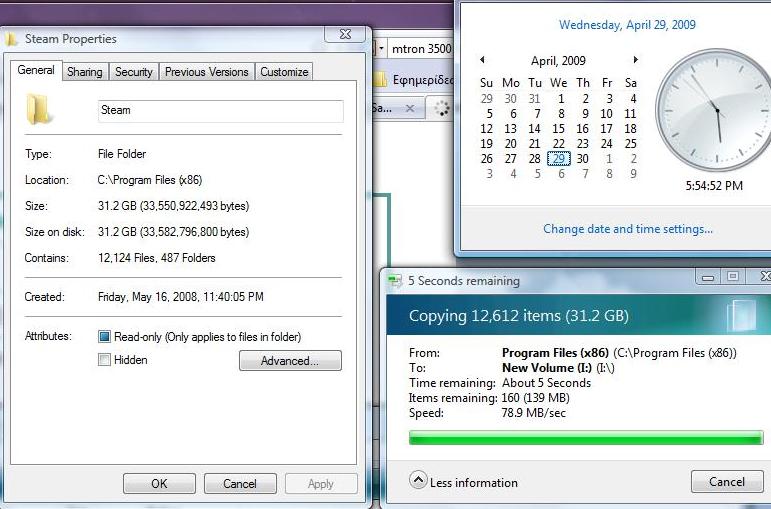Open the Security tab
This screenshot has width=771, height=509.
point(133,72)
